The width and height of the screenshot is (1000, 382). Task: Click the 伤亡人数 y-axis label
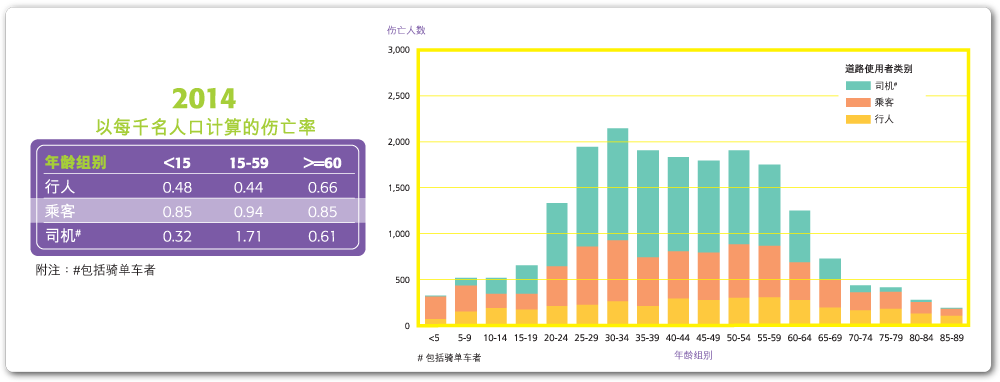tap(406, 30)
